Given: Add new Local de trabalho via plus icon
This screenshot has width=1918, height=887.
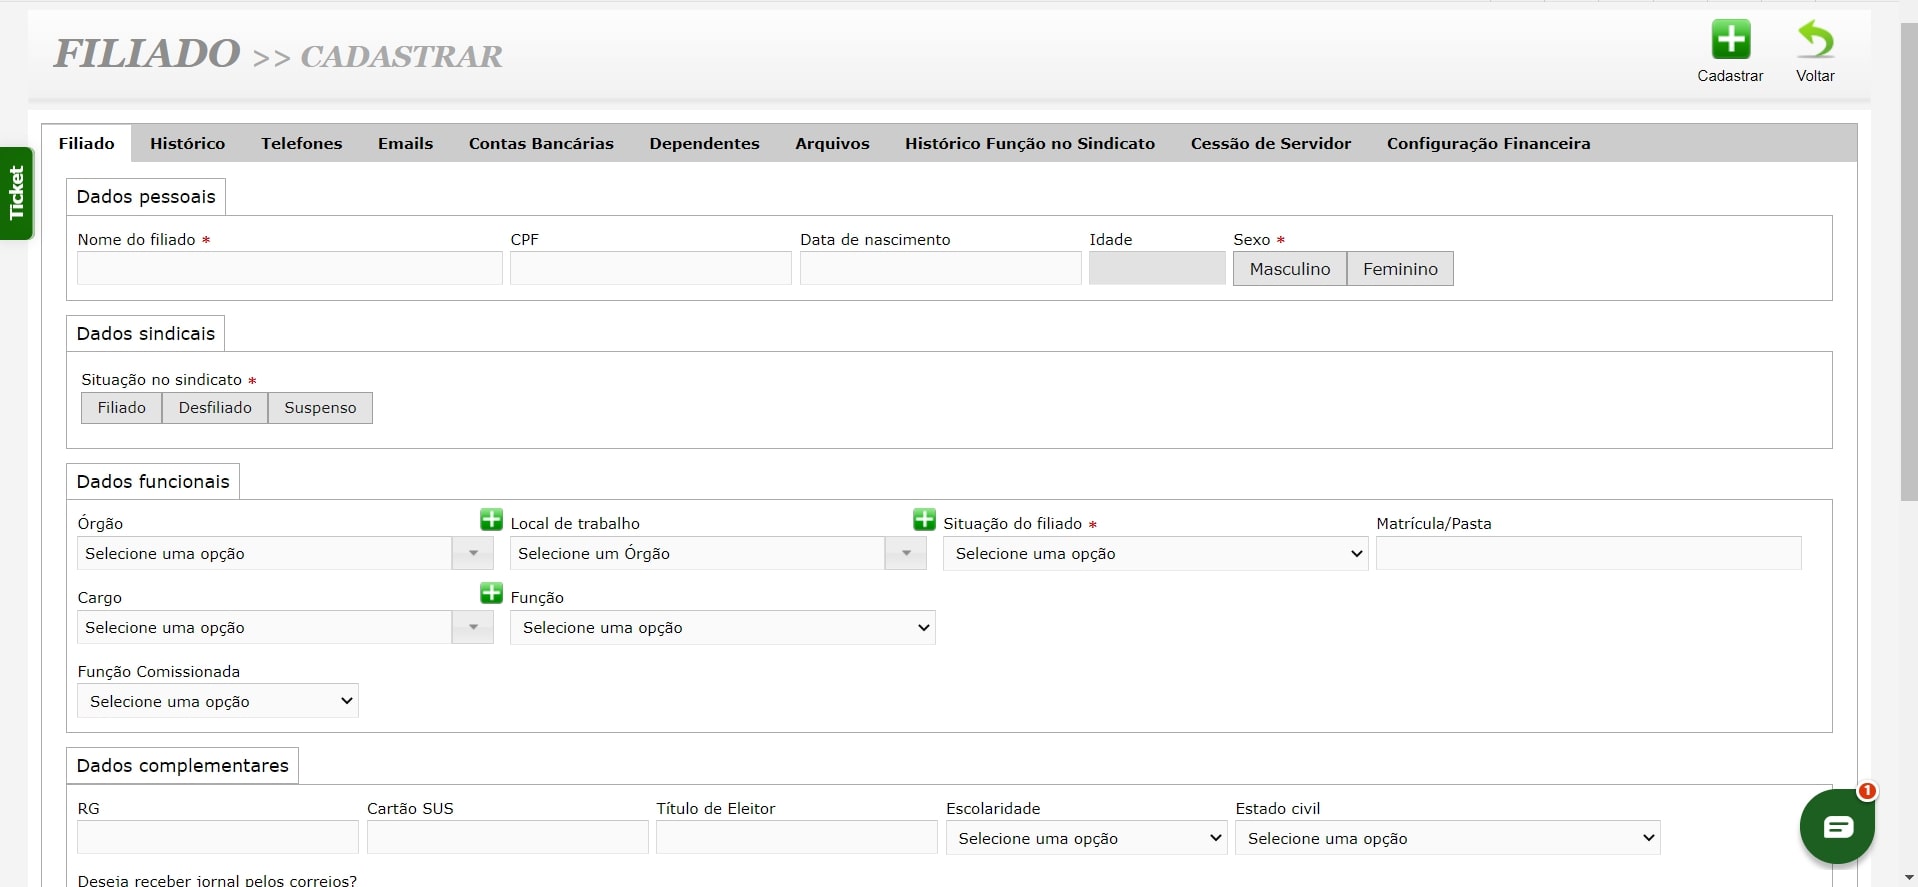Looking at the screenshot, I should pos(924,520).
